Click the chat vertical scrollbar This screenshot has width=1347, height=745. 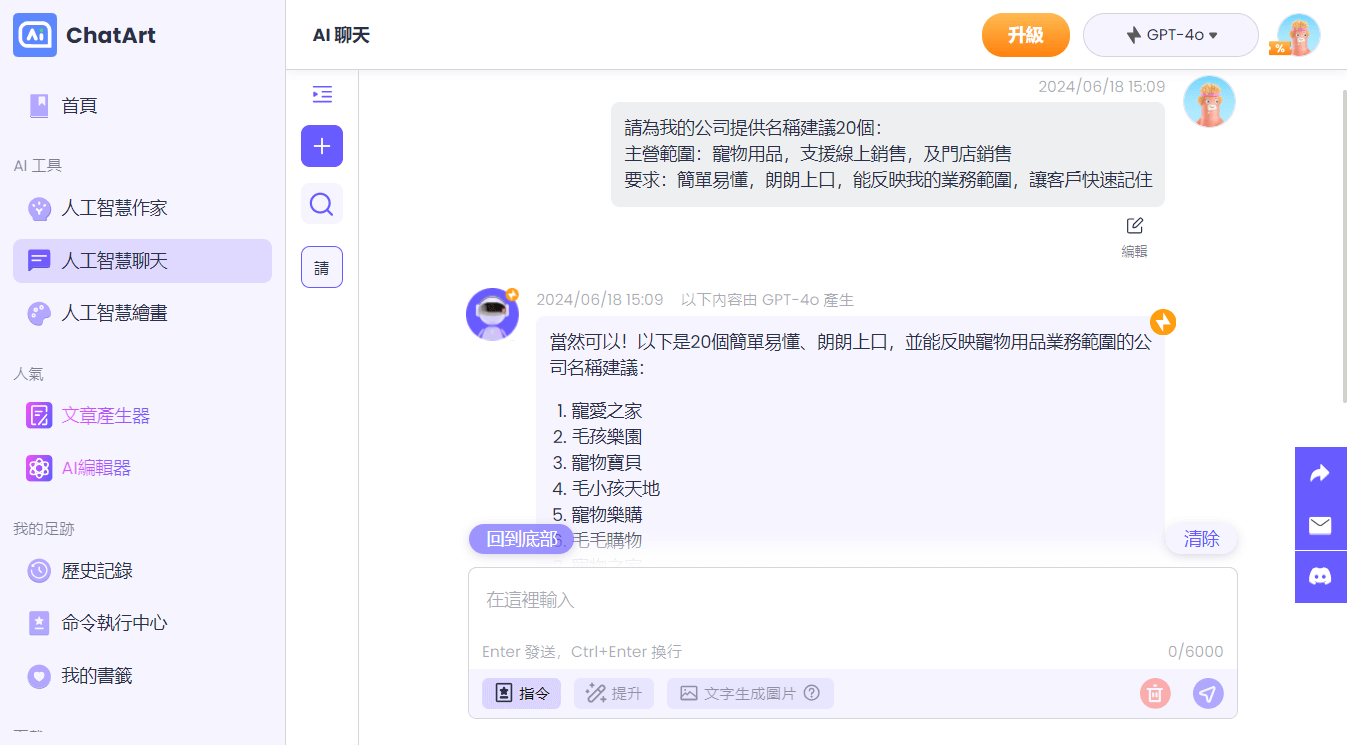(1343, 246)
